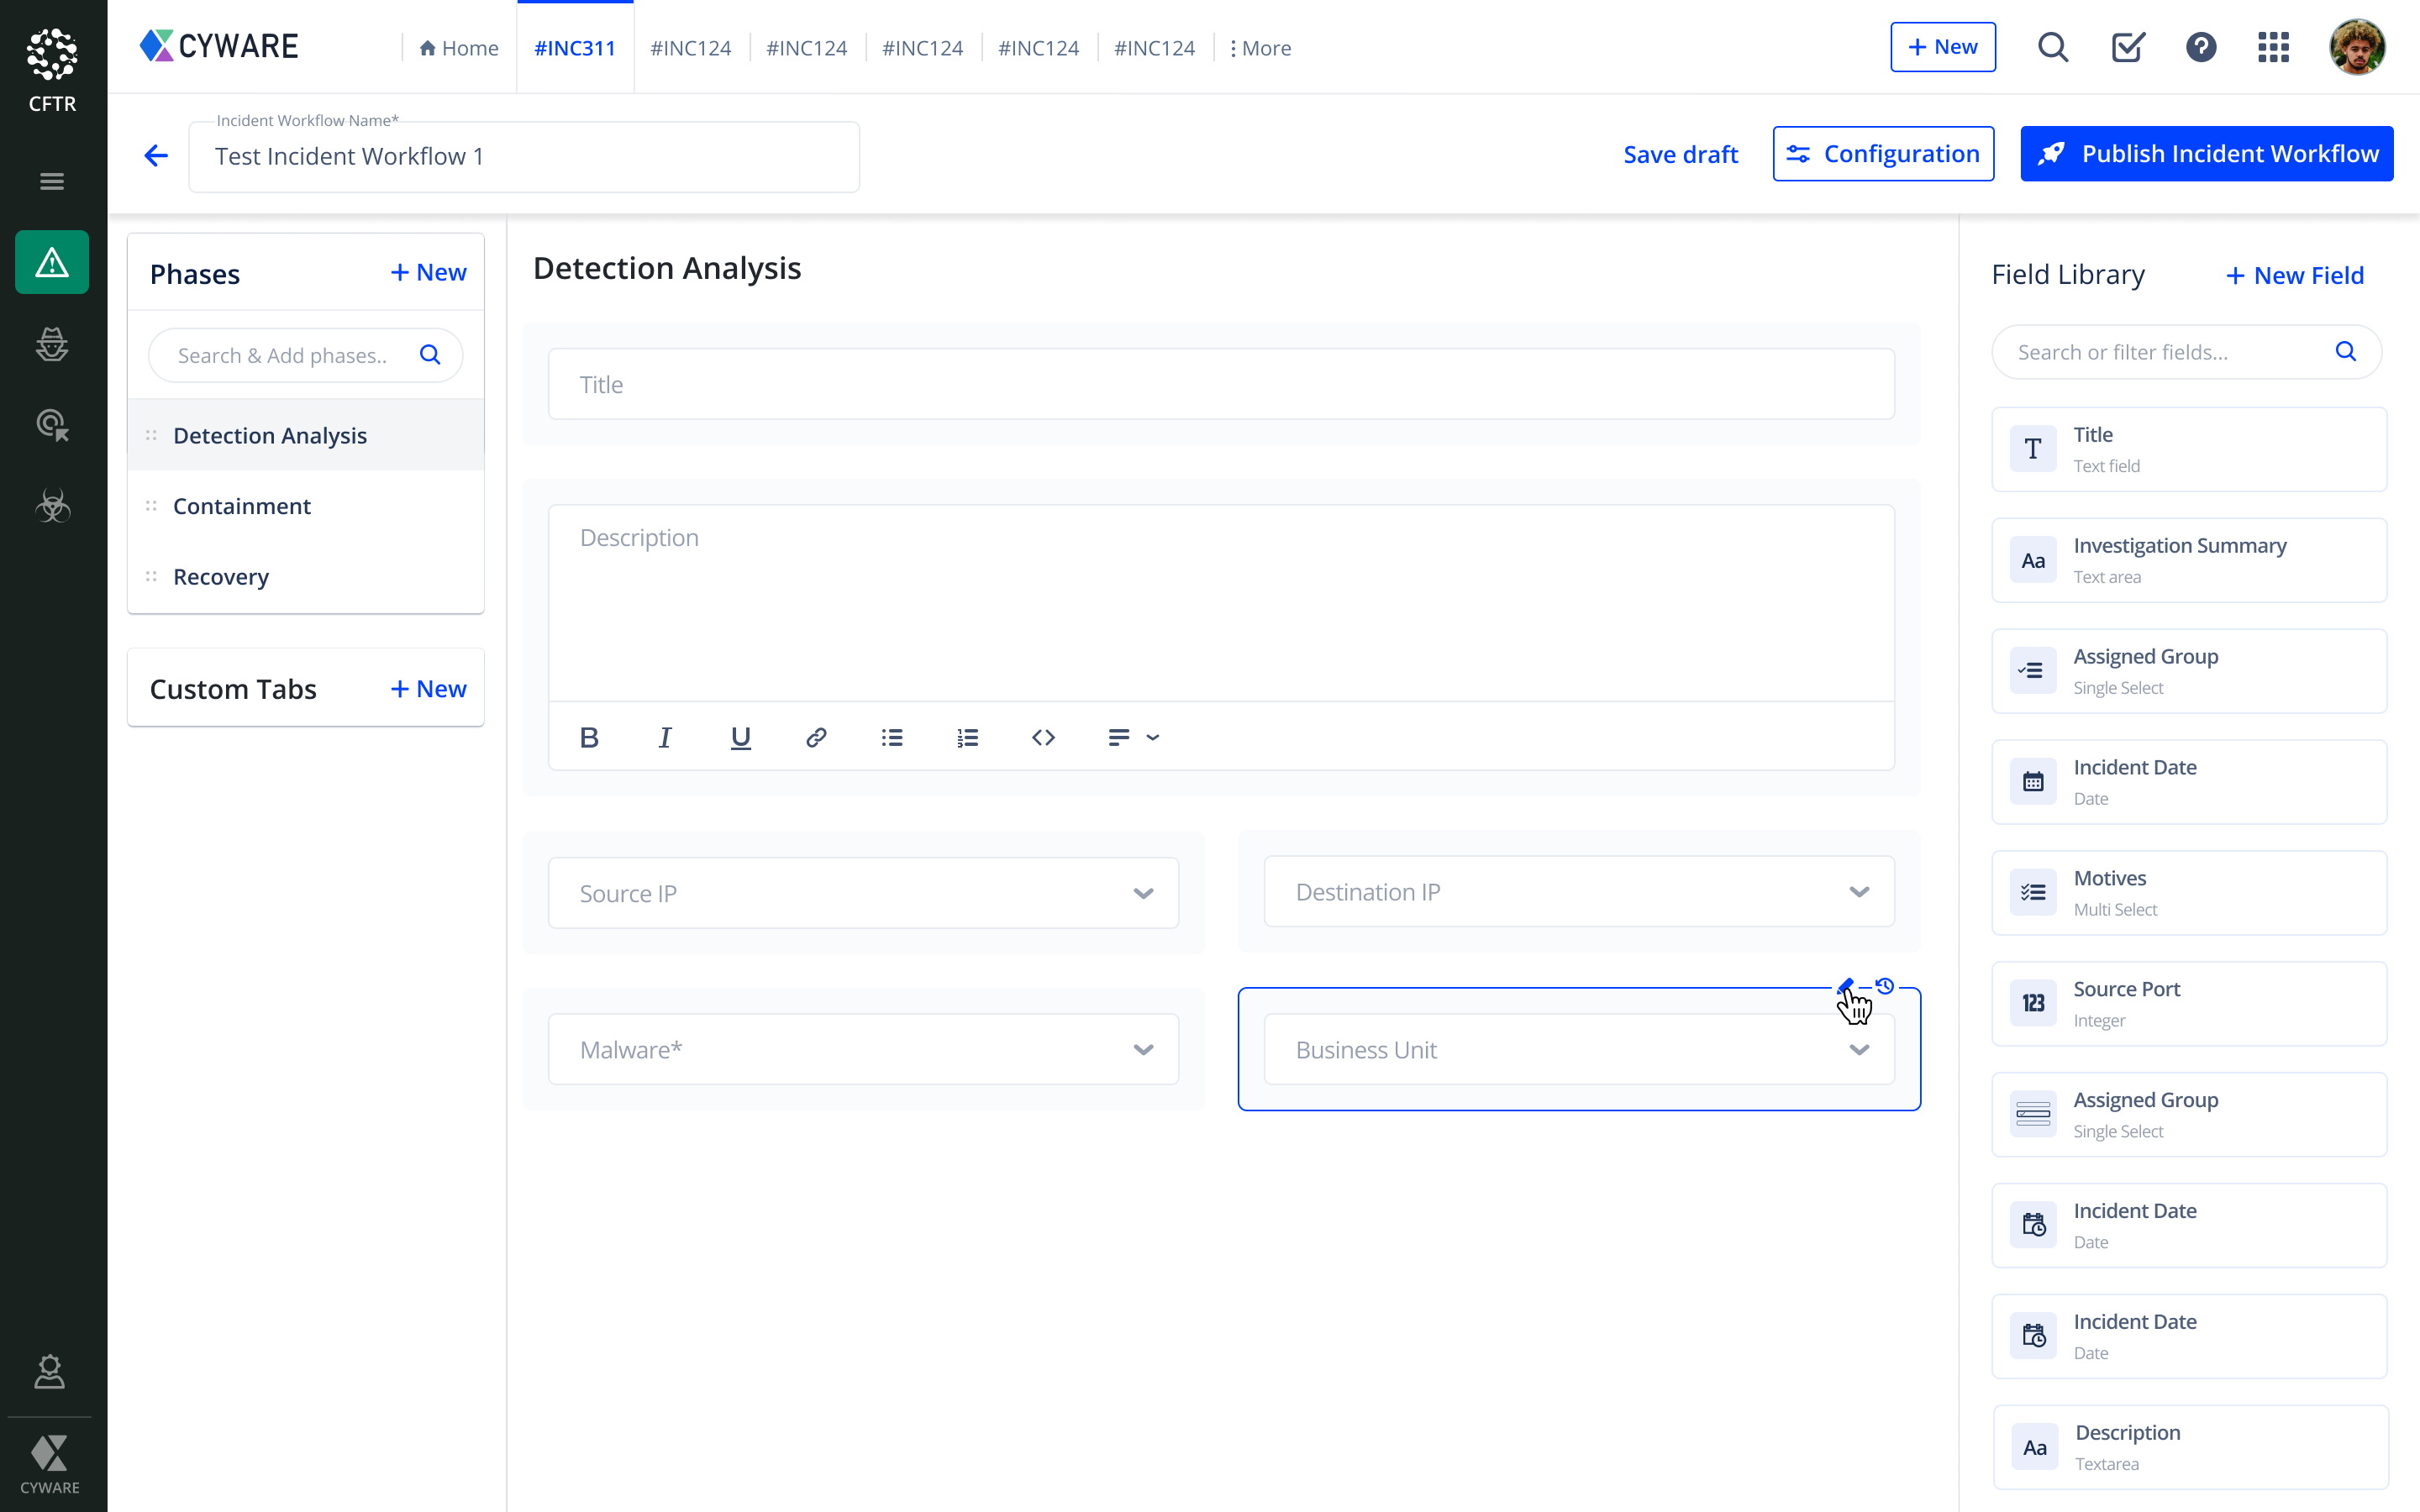Click Publish Incident Workflow button
Screen dimensions: 2420x1512
point(2206,154)
